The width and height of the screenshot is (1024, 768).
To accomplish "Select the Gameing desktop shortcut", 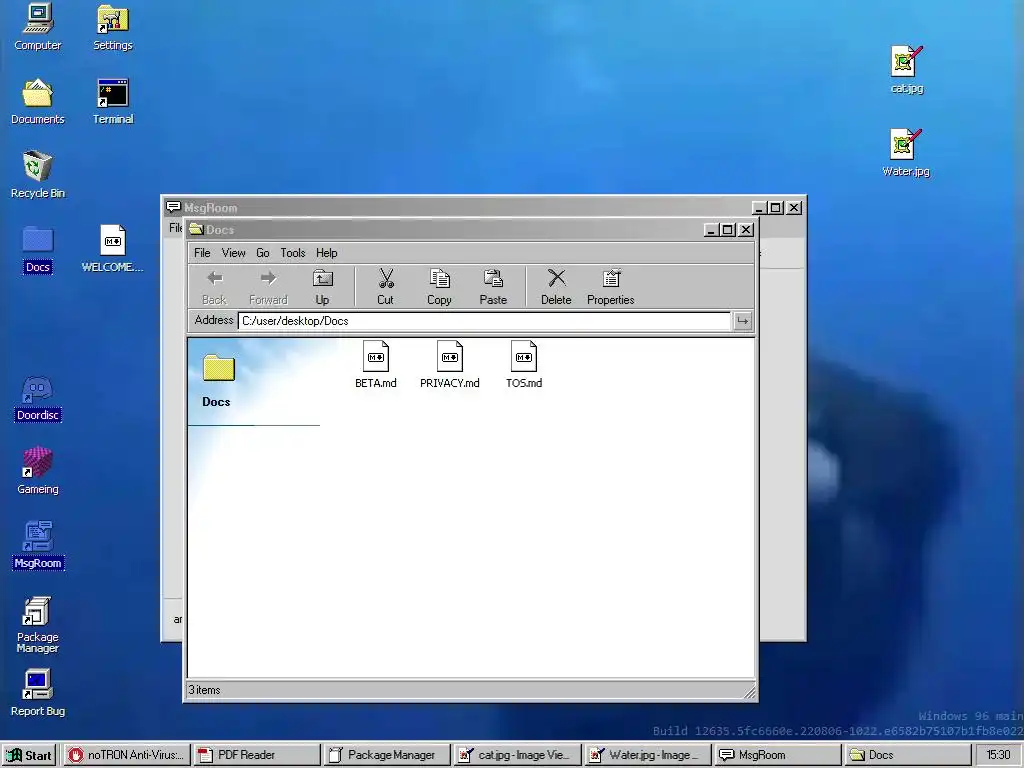I will pos(38,471).
